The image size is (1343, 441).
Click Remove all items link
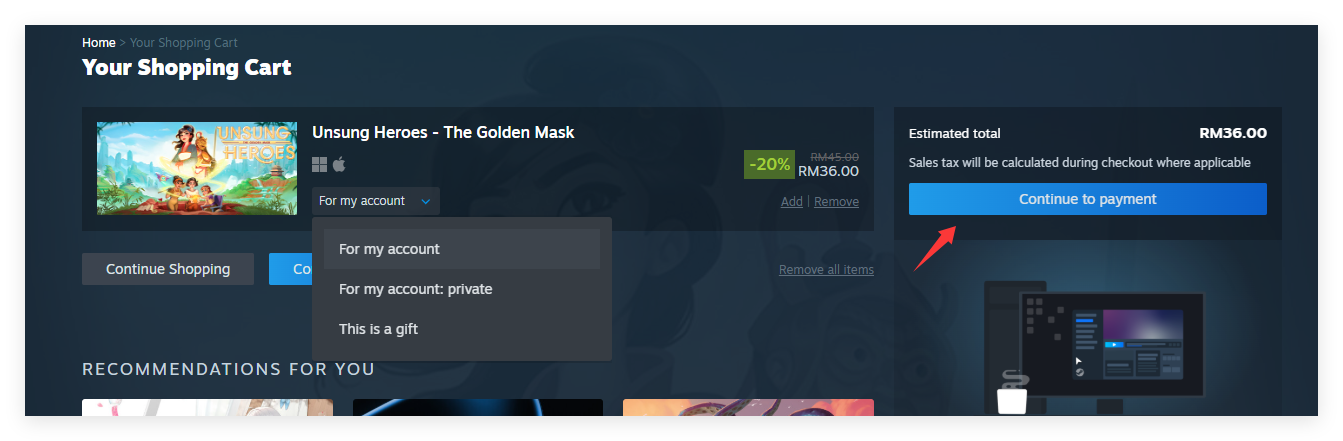[x=826, y=270]
